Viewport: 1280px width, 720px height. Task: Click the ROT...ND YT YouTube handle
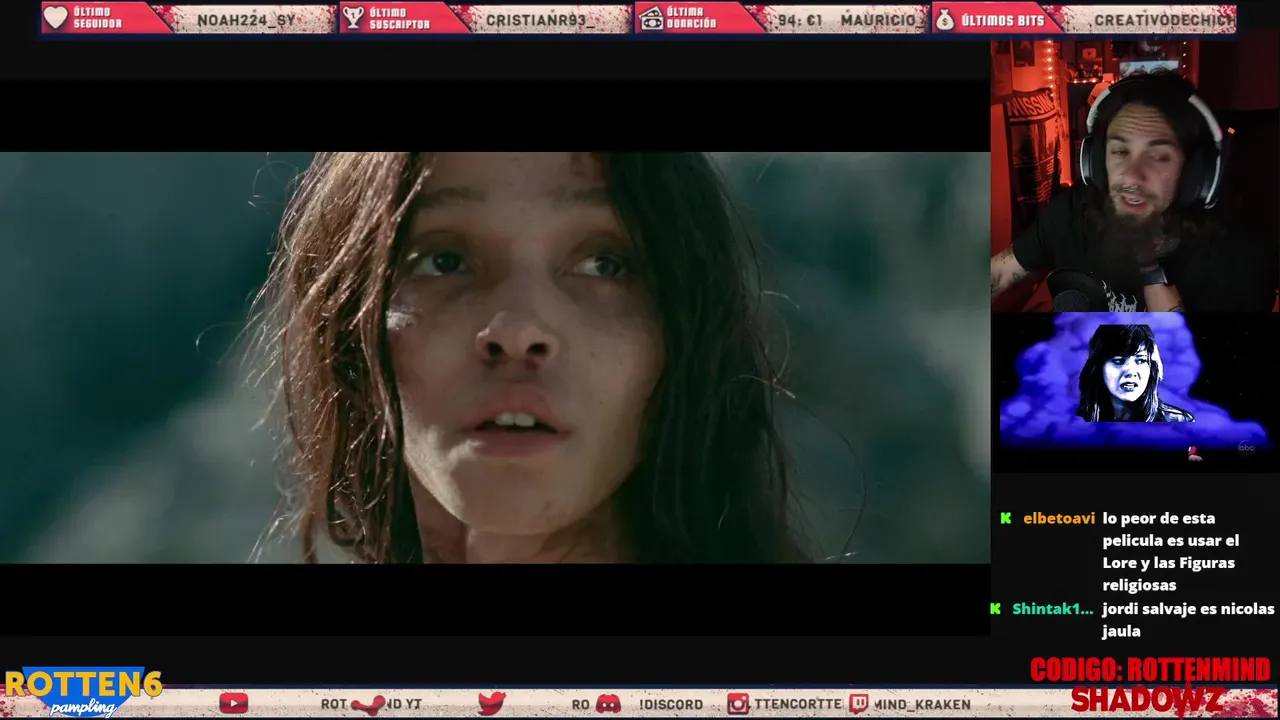(371, 704)
